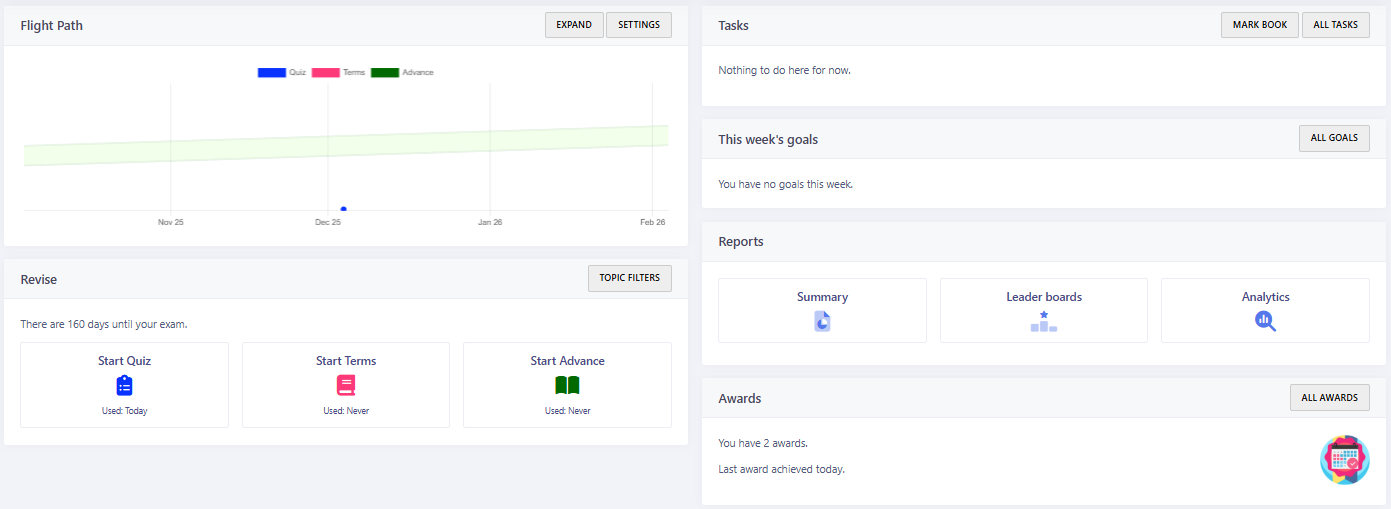Click the Start Advance card title
1391x509 pixels.
click(x=567, y=361)
